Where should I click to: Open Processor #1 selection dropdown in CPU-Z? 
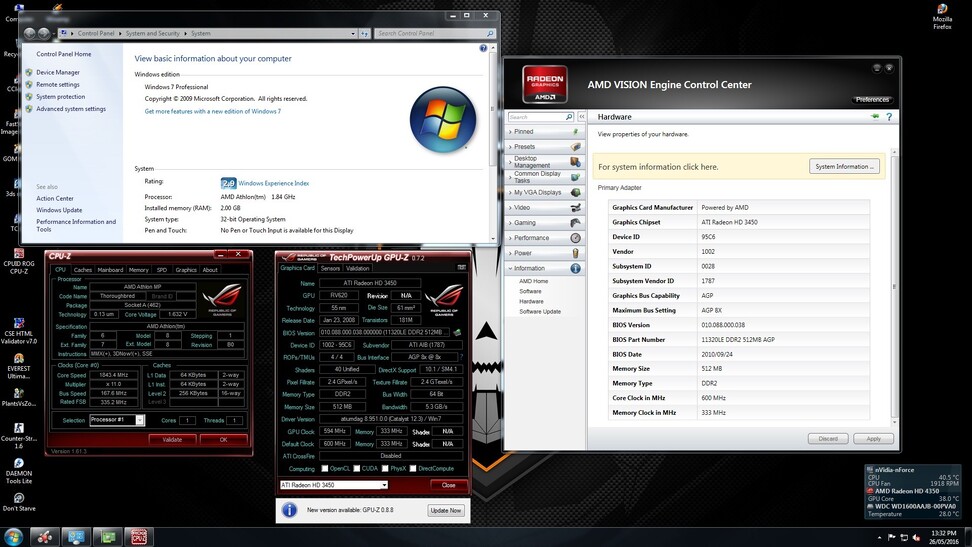click(140, 420)
